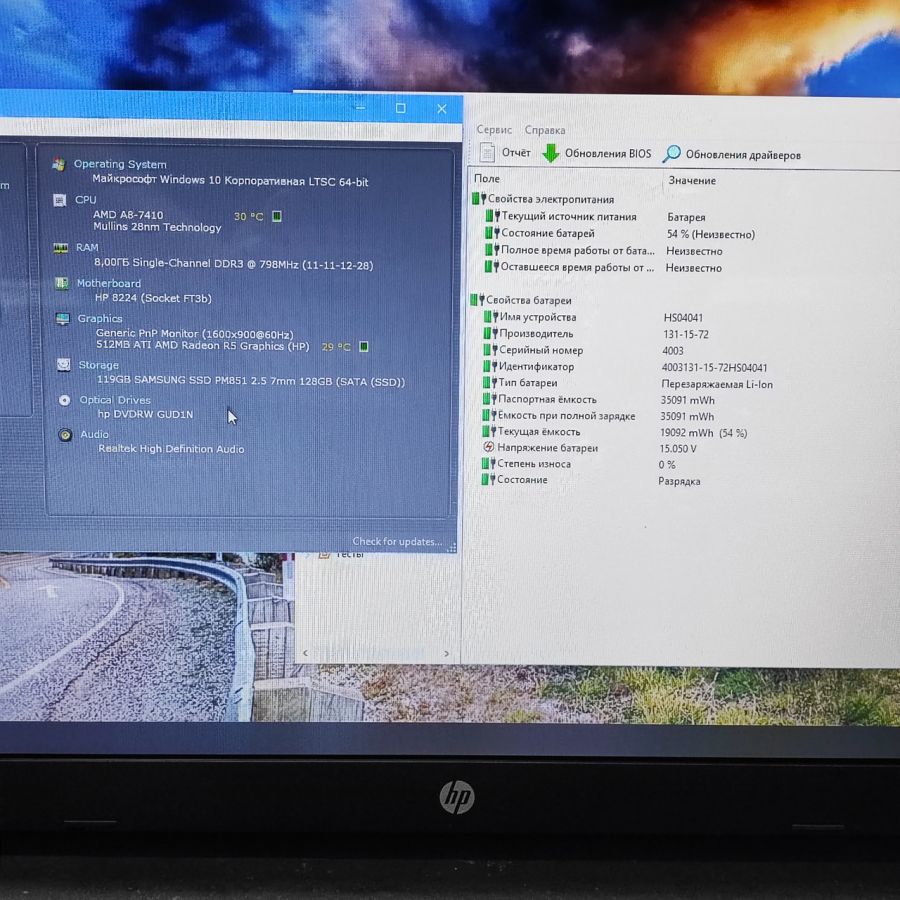
Task: Minimize the Speccy window
Action: click(360, 107)
